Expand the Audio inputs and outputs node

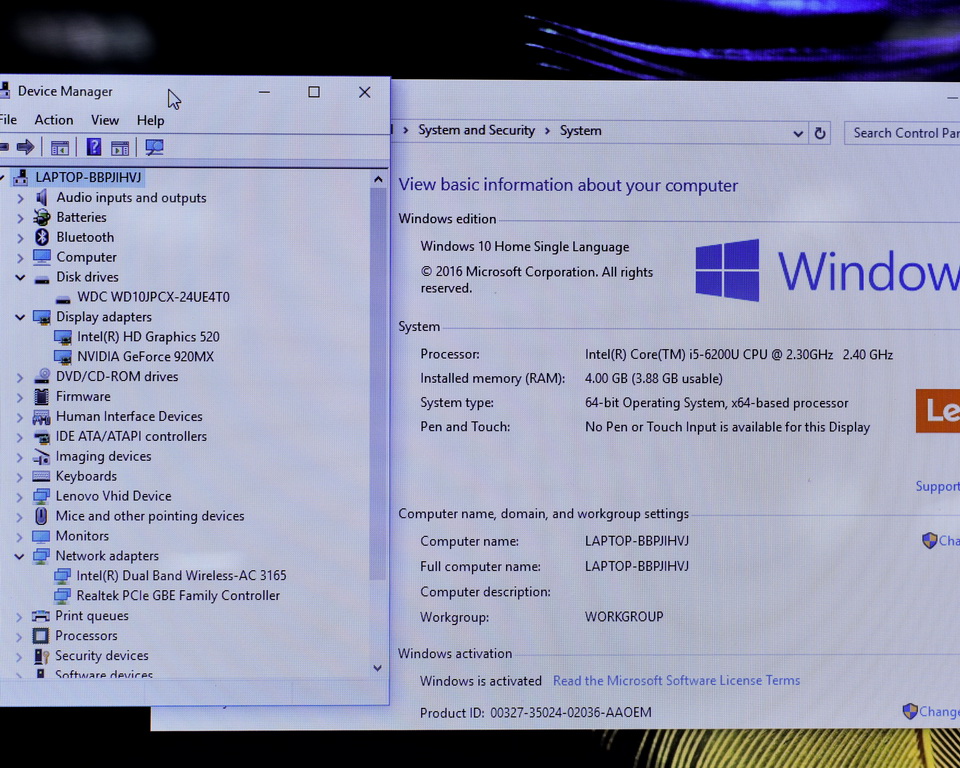[x=20, y=198]
